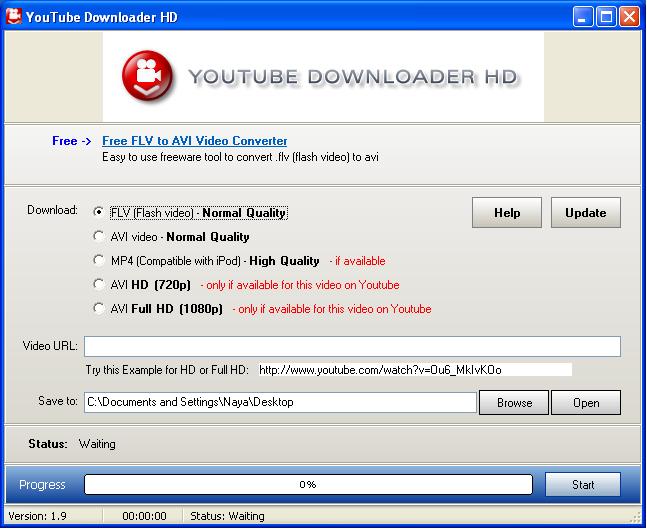The image size is (647, 529).
Task: Click "Easy to use freeware tool" description text
Action: tap(240, 157)
